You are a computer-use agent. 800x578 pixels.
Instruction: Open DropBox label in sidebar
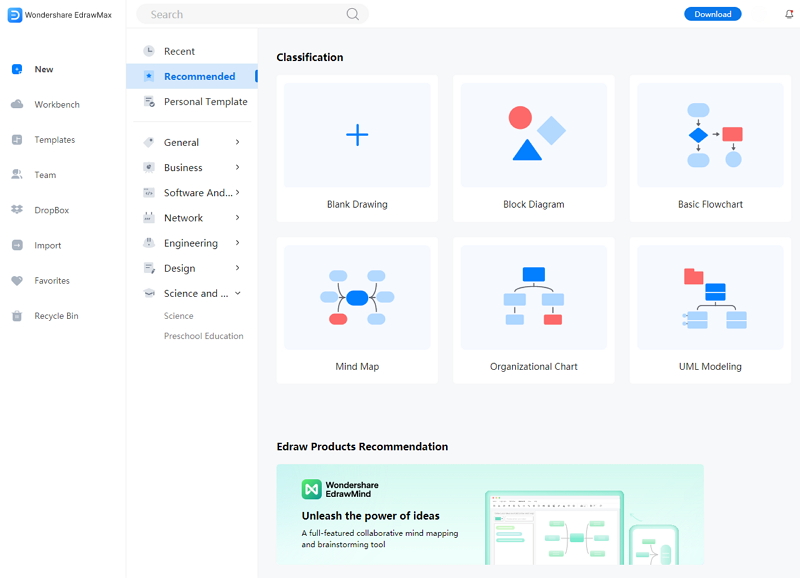pyautogui.click(x=52, y=210)
